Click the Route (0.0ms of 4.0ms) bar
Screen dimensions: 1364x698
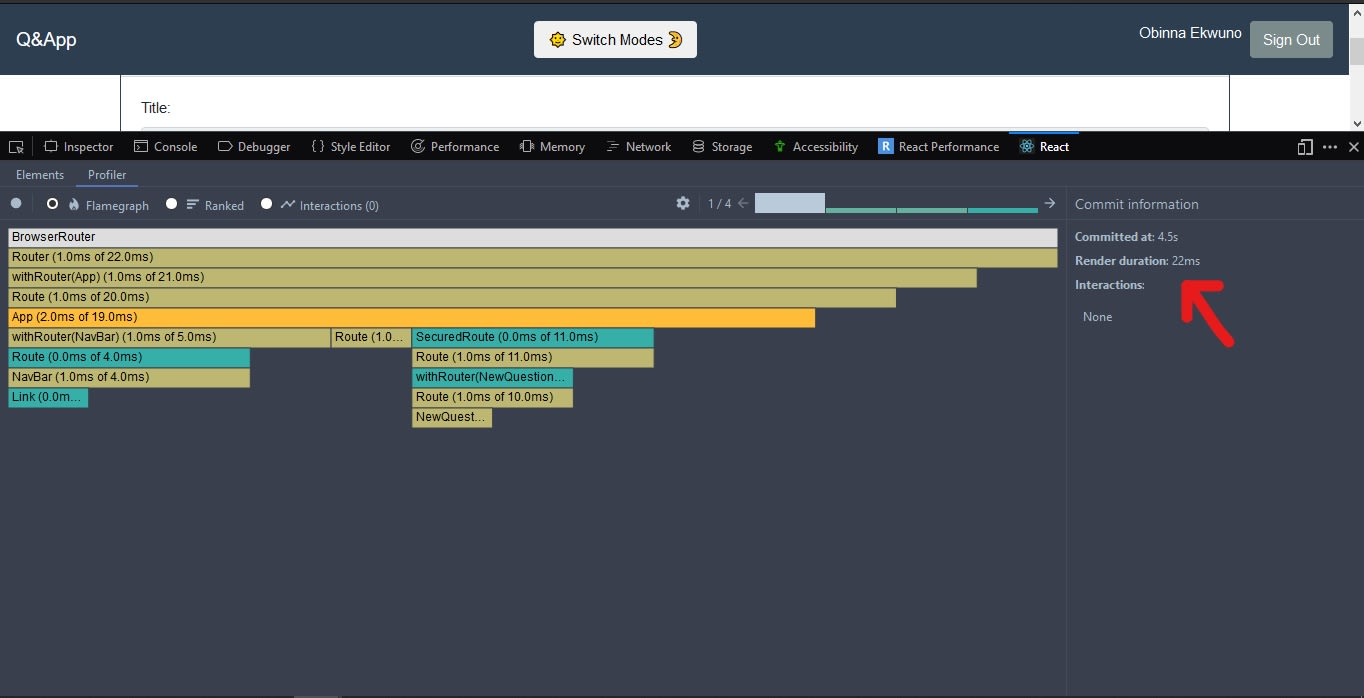click(129, 357)
